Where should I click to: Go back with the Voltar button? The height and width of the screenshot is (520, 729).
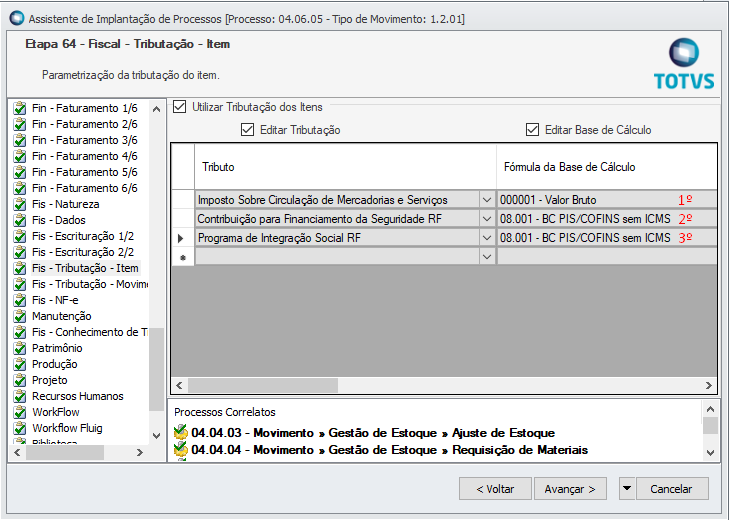495,488
